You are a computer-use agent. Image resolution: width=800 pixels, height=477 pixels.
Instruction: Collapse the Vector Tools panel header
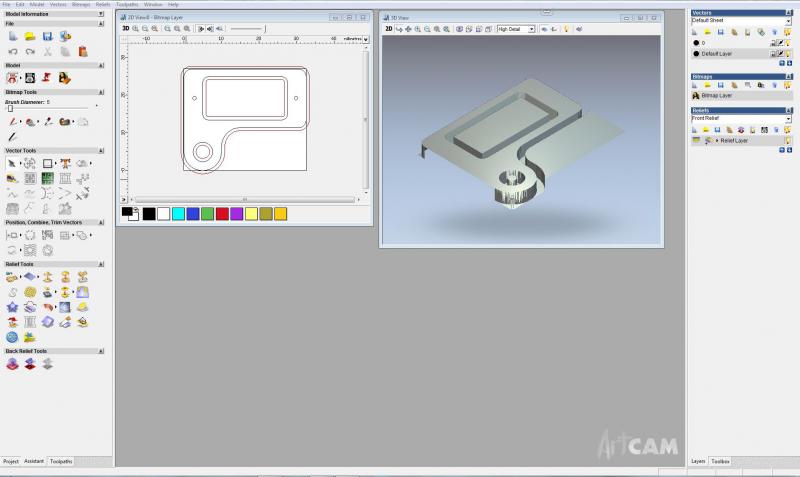click(x=100, y=150)
